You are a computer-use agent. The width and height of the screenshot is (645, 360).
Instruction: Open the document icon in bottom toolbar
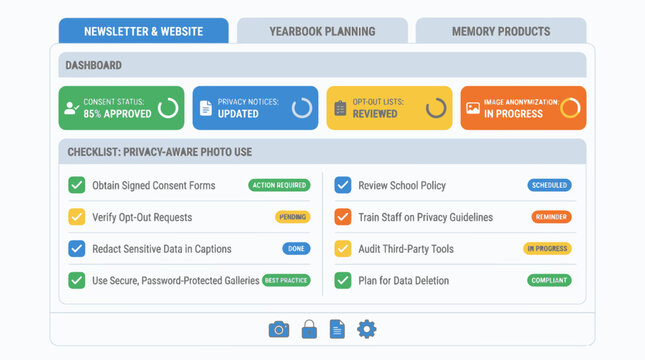click(337, 329)
